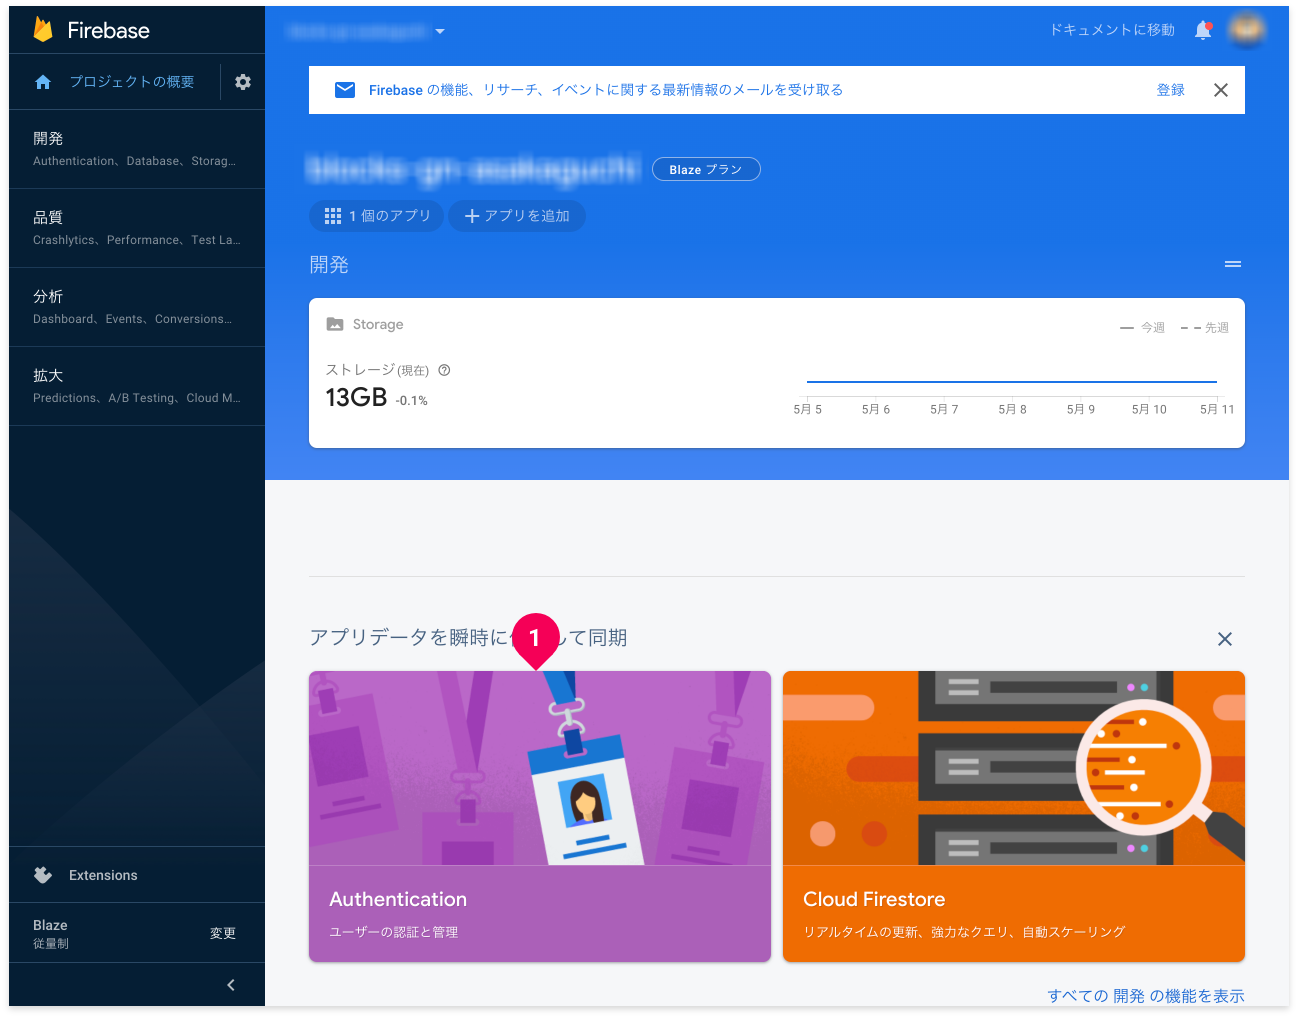1298x1018 pixels.
Task: Click the -0.1% change value
Action: click(412, 400)
